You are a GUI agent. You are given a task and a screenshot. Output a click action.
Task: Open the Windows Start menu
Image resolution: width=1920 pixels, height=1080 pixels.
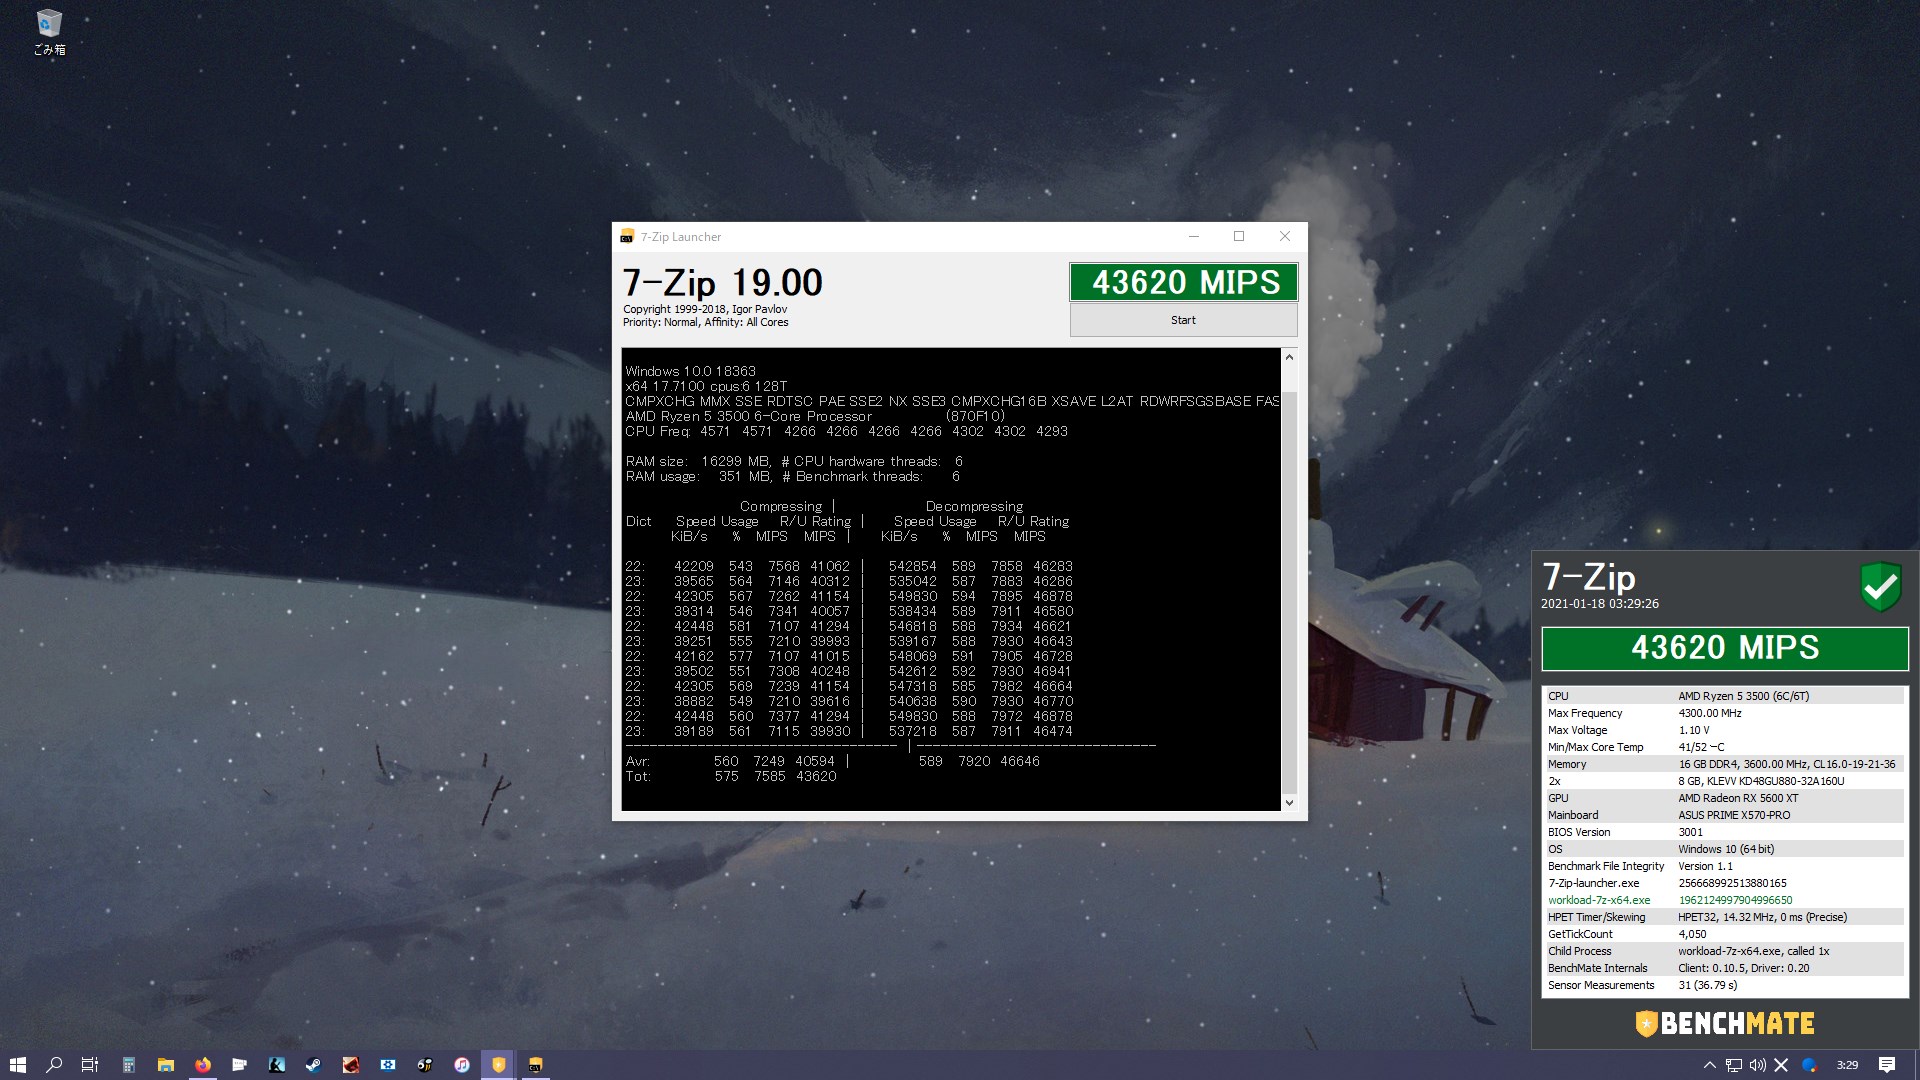click(x=17, y=1065)
